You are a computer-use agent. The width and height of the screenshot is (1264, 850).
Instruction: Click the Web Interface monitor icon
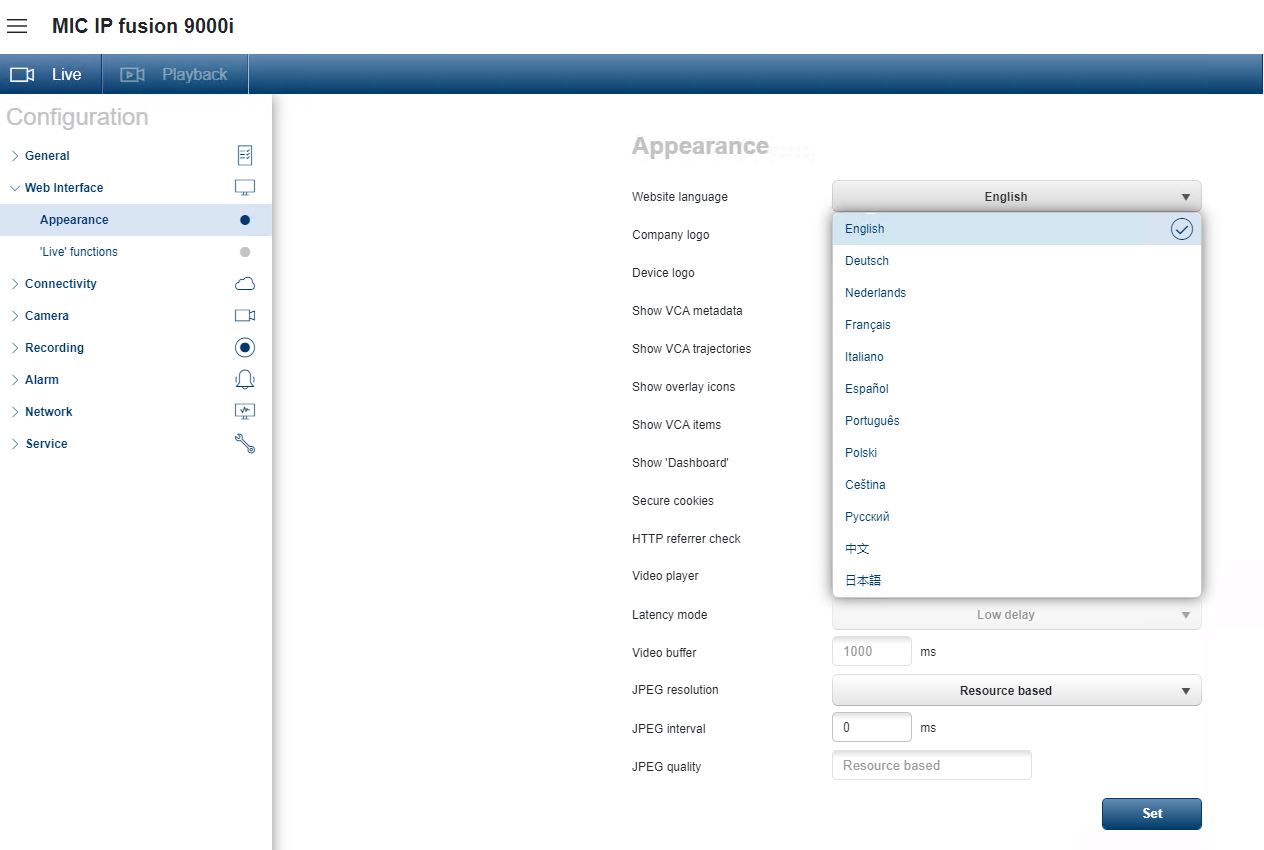245,187
